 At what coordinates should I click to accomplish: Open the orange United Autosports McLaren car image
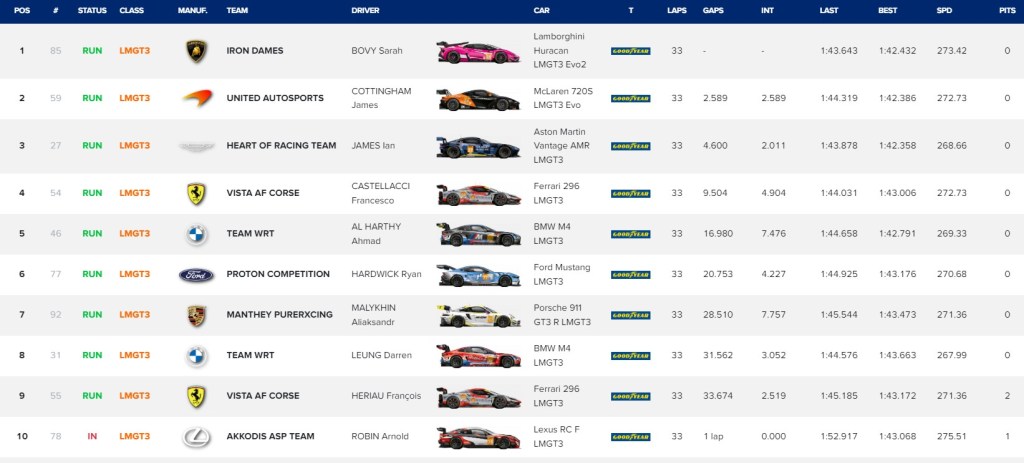point(479,100)
